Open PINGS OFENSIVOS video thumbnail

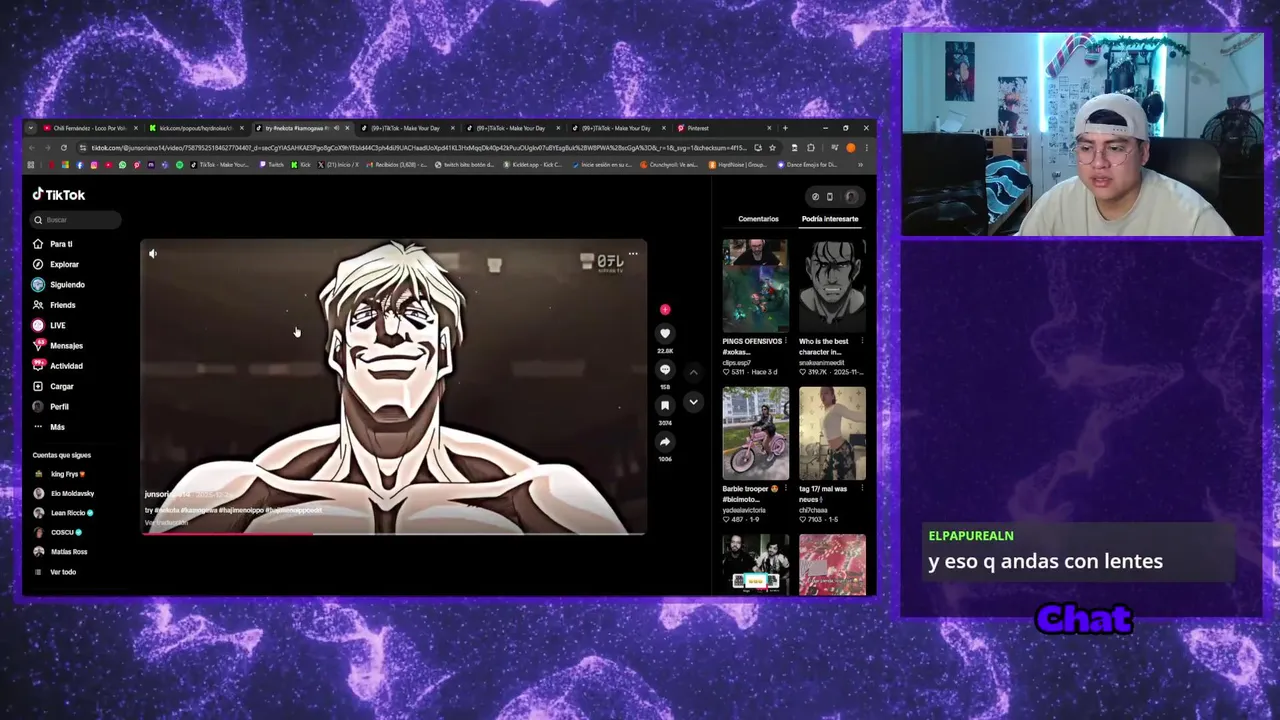pos(755,286)
